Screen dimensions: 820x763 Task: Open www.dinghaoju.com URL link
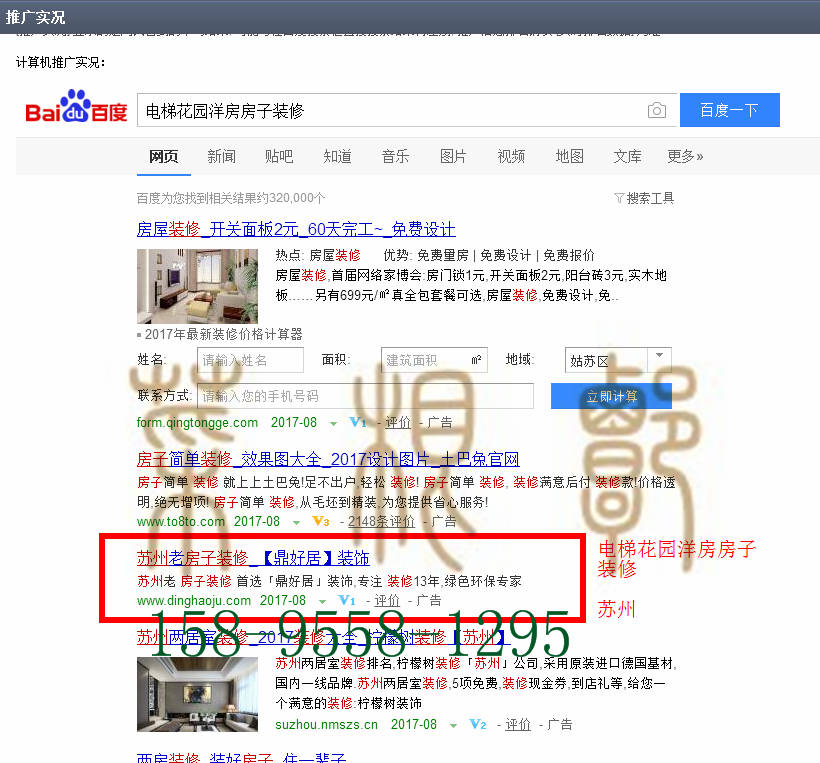(194, 600)
